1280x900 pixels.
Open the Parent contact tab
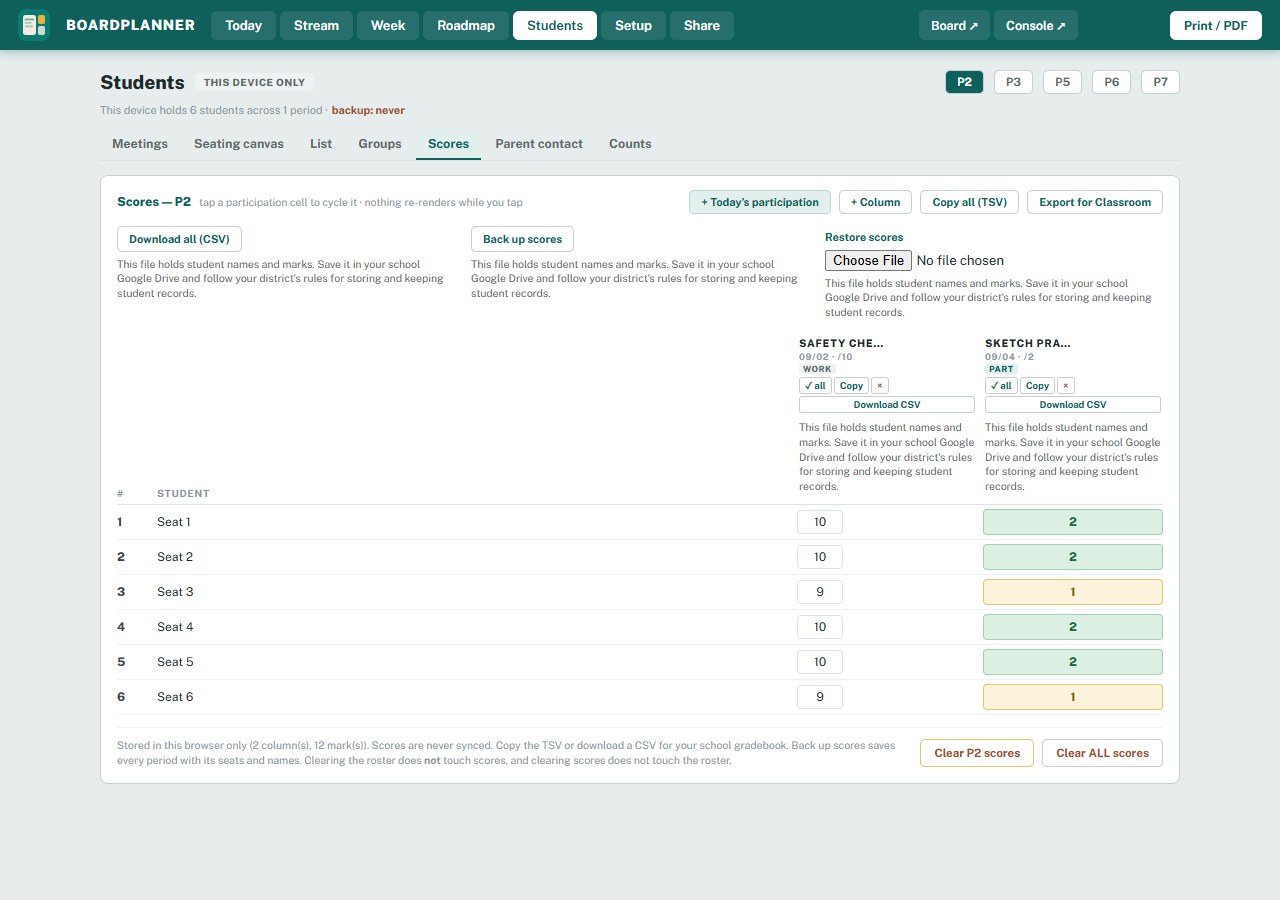(539, 144)
